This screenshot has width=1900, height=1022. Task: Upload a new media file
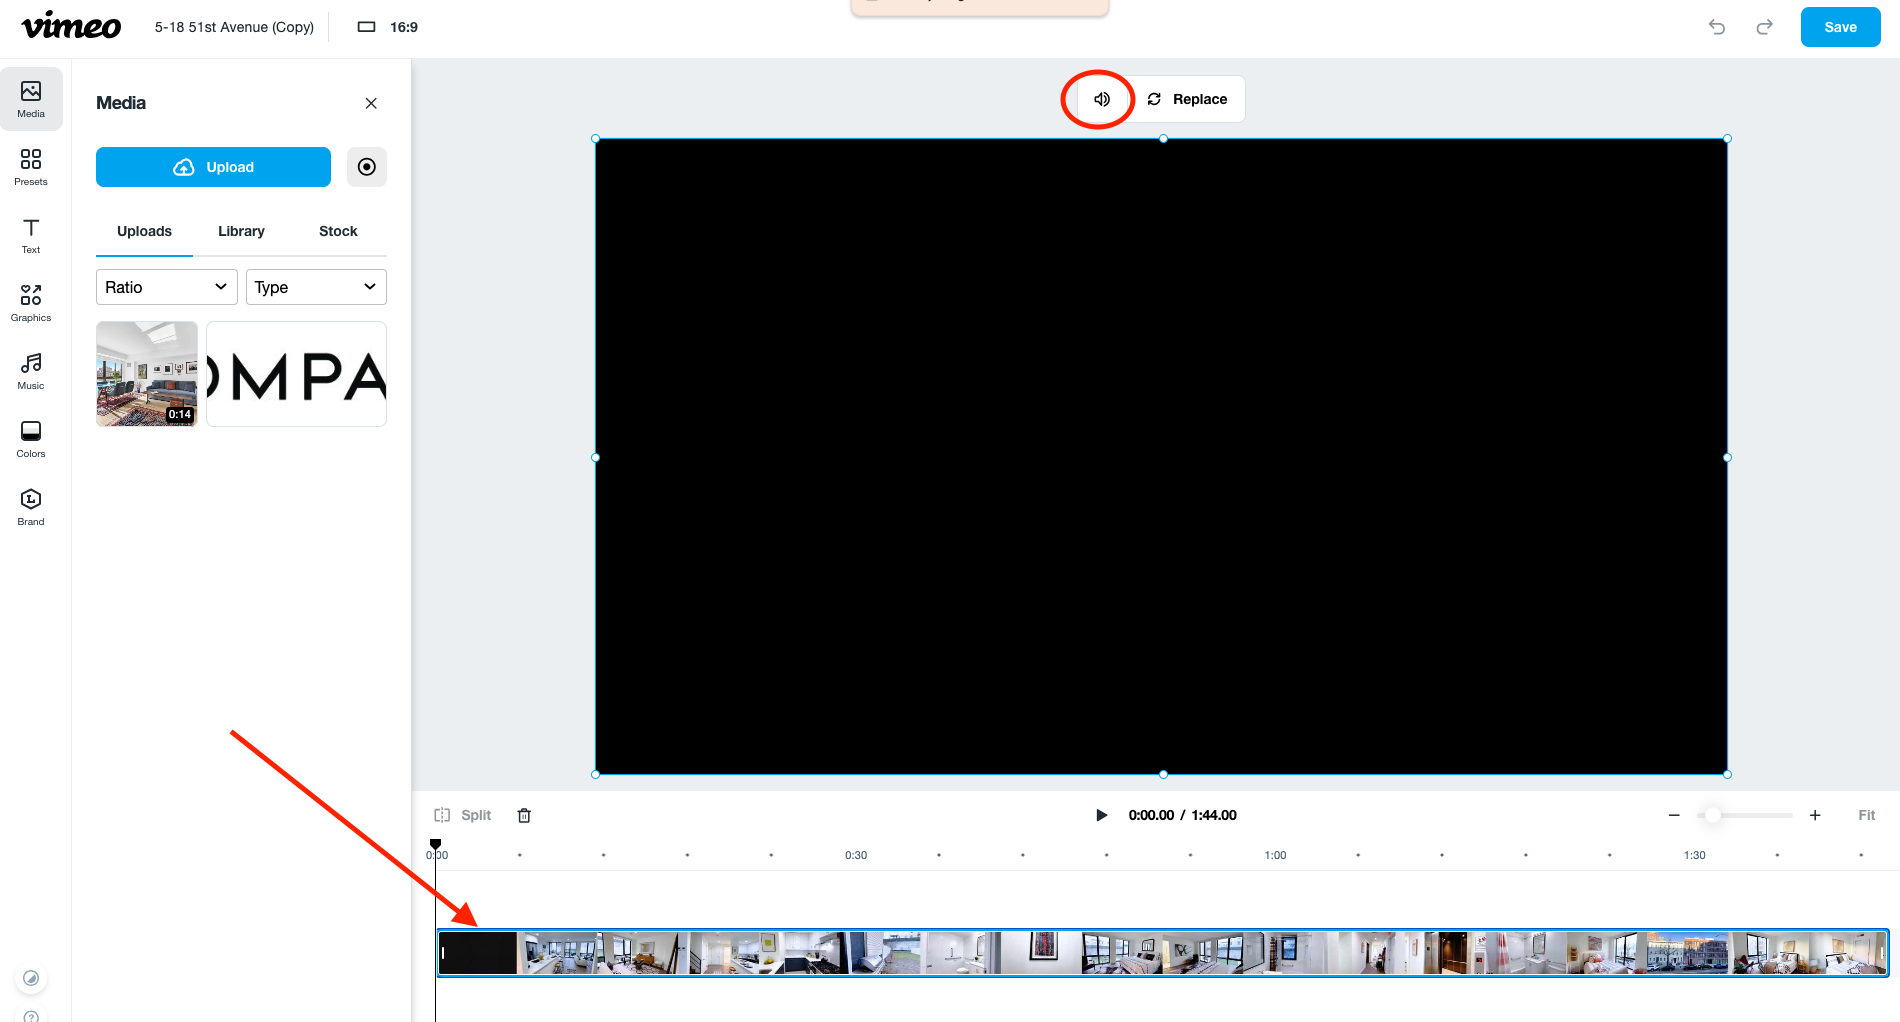coord(213,167)
